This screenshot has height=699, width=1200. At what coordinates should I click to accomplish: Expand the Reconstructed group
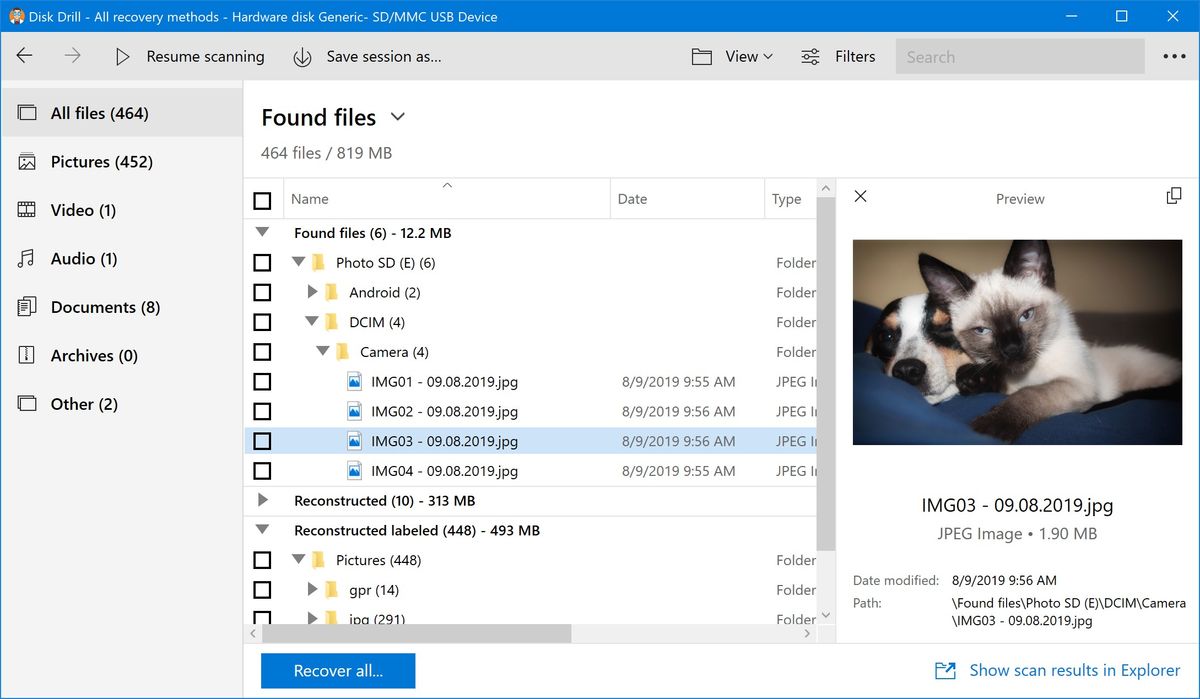[263, 500]
